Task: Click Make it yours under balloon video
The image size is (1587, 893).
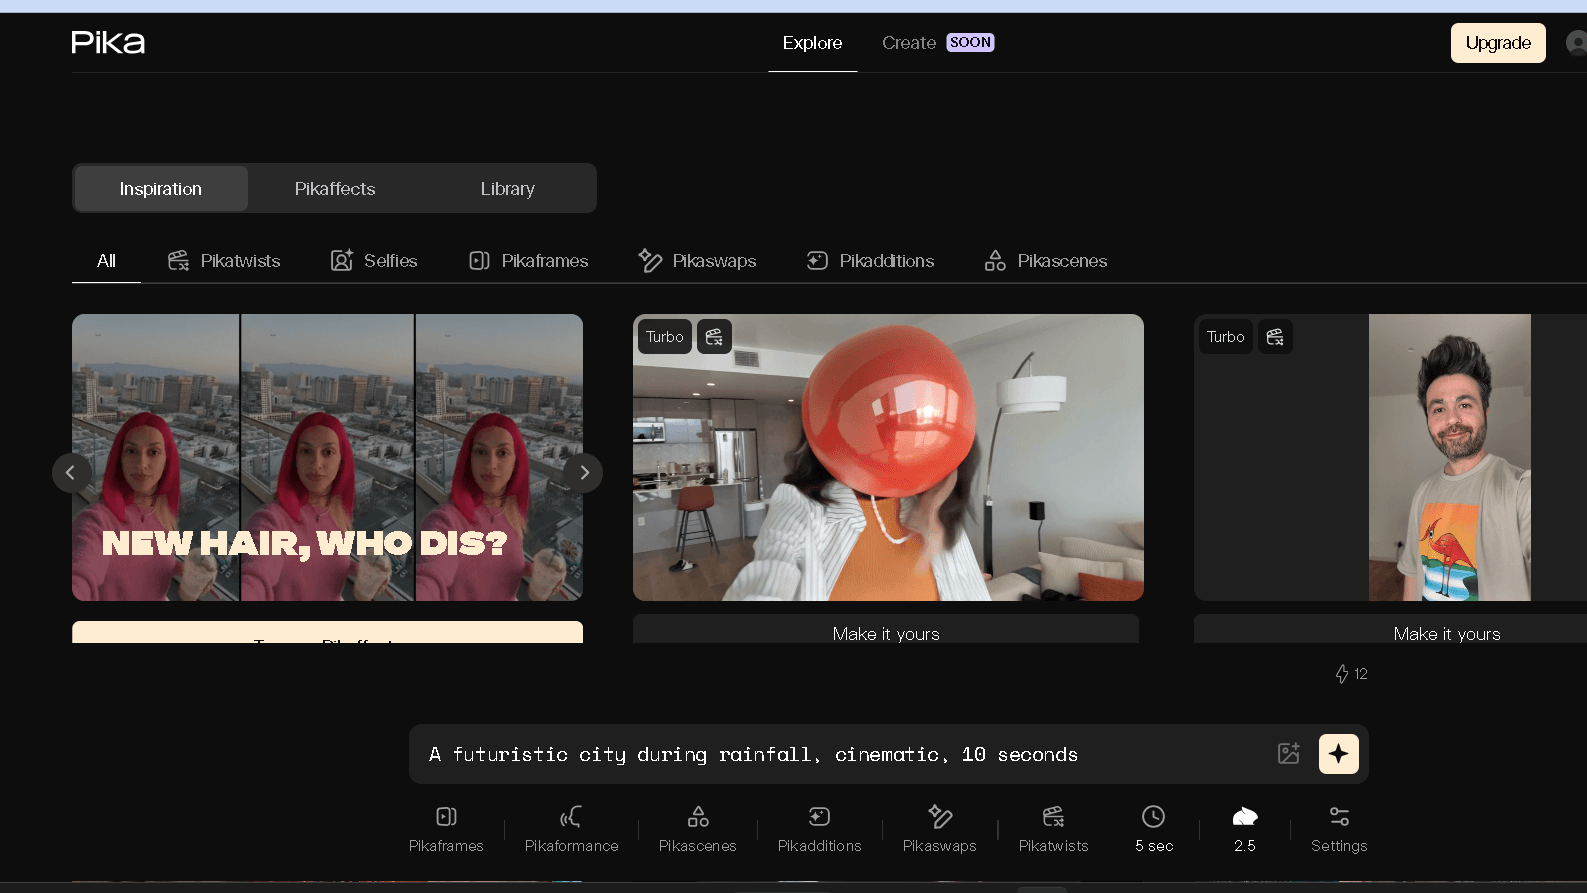Action: [886, 630]
